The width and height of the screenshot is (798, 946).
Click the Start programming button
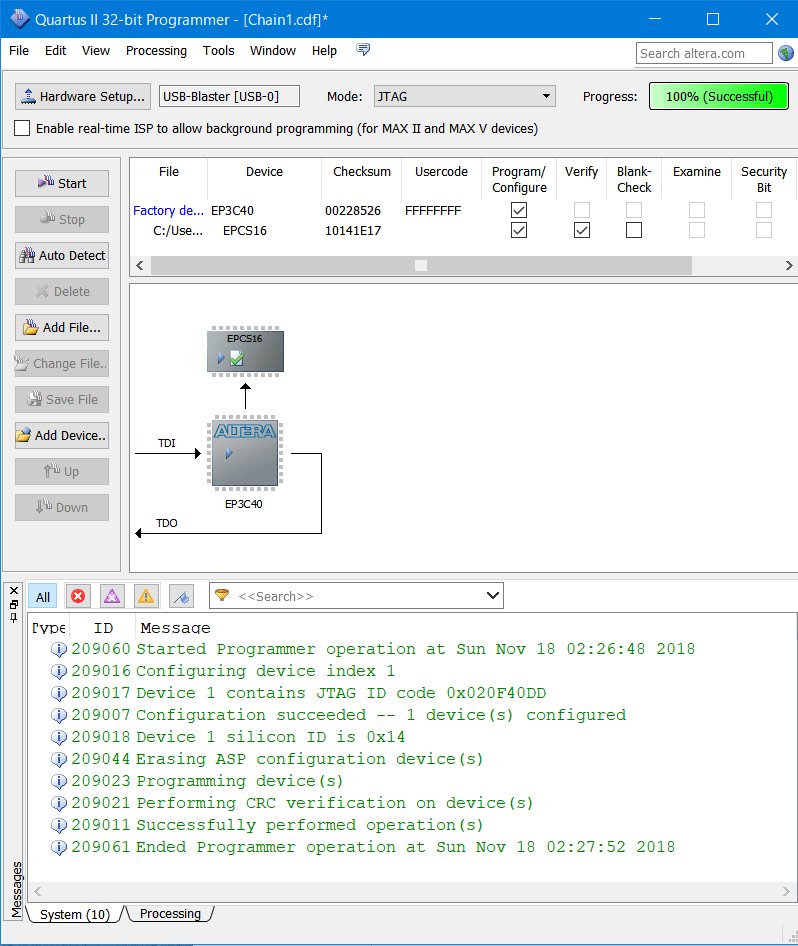[62, 183]
